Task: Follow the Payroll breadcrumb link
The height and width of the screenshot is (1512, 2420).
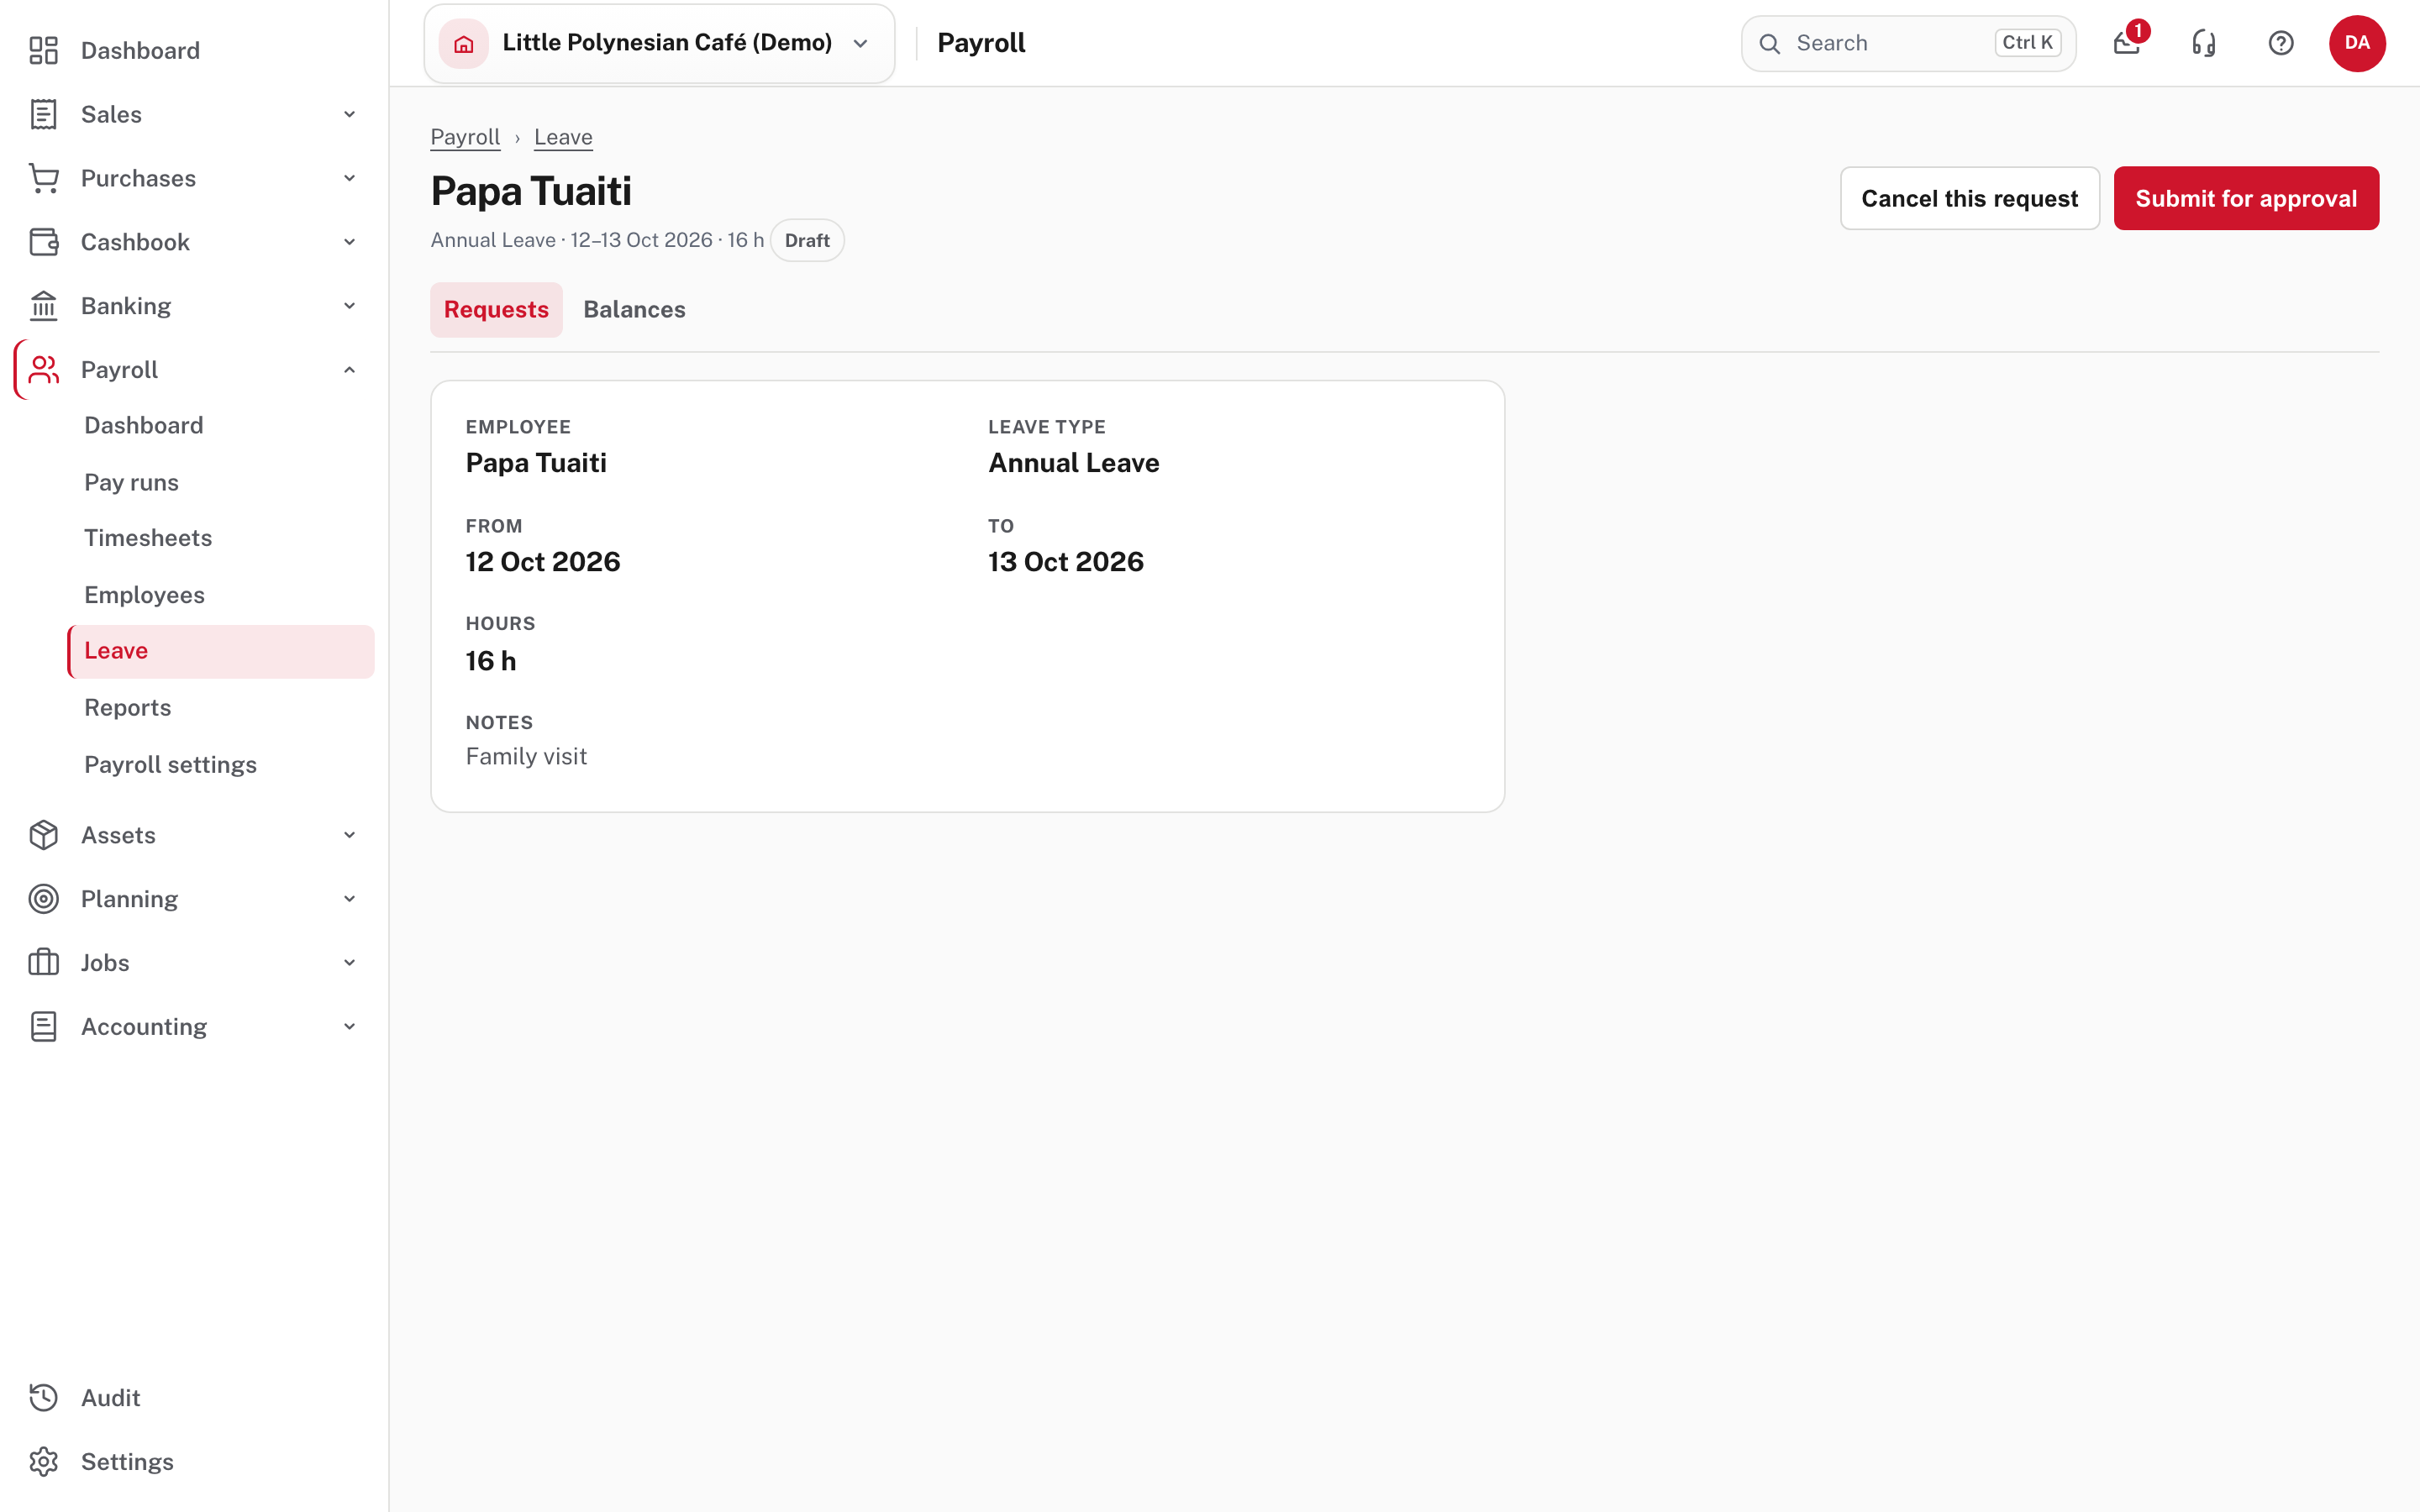Action: coord(465,137)
